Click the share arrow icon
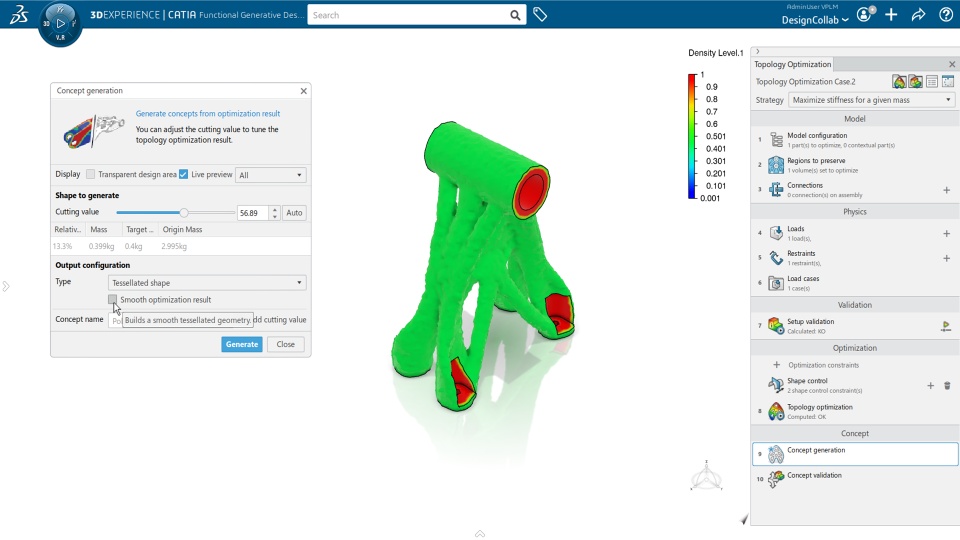Image resolution: width=960 pixels, height=540 pixels. (918, 15)
